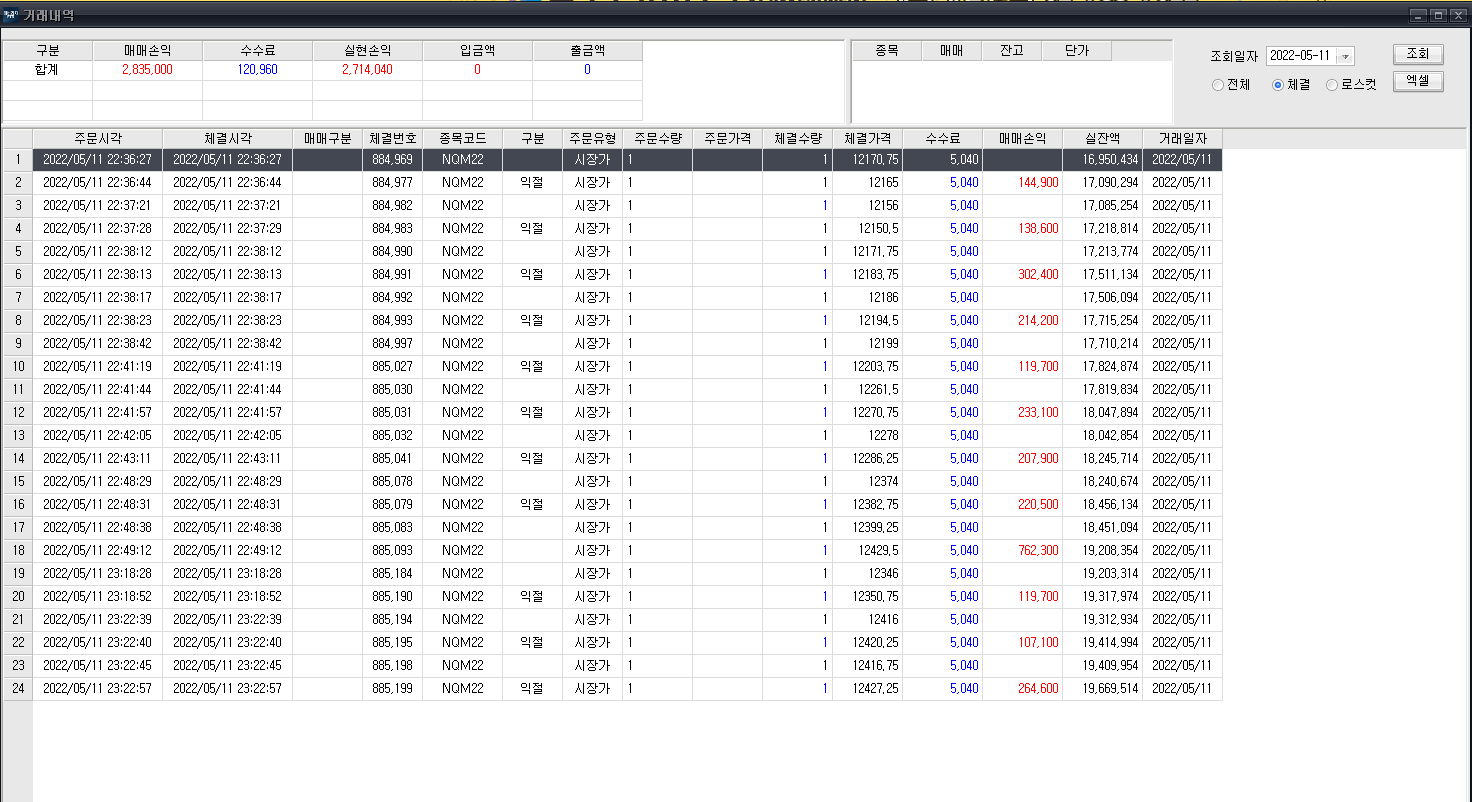Click order time 2022/05/11 22:41:19

click(x=97, y=367)
